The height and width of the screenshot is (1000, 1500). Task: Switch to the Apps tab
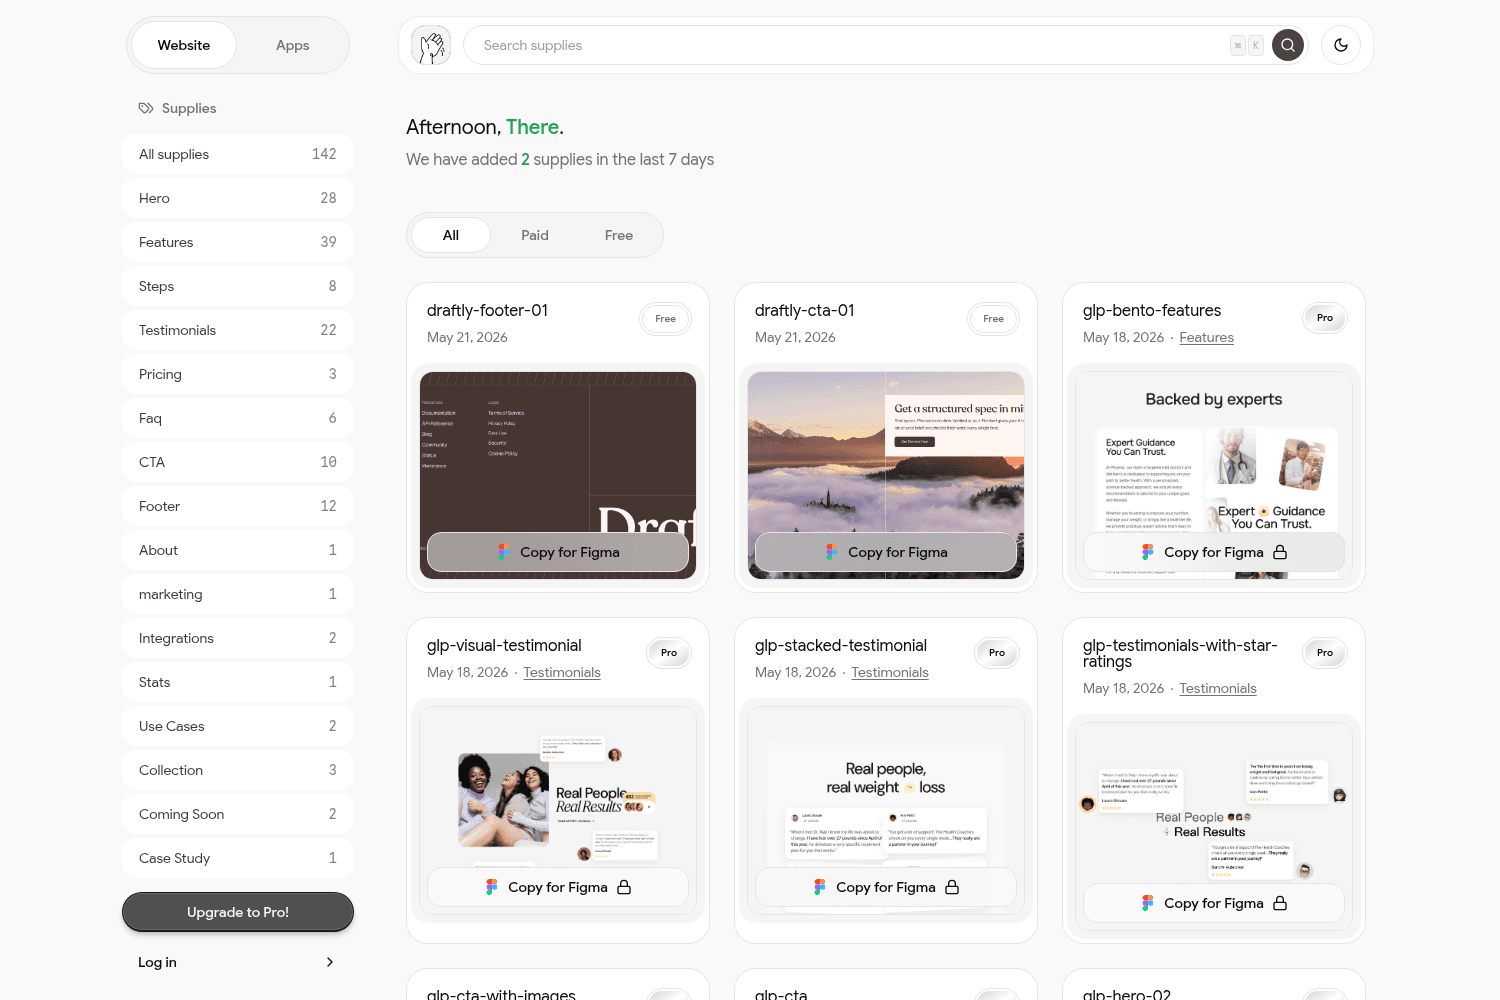click(x=293, y=45)
